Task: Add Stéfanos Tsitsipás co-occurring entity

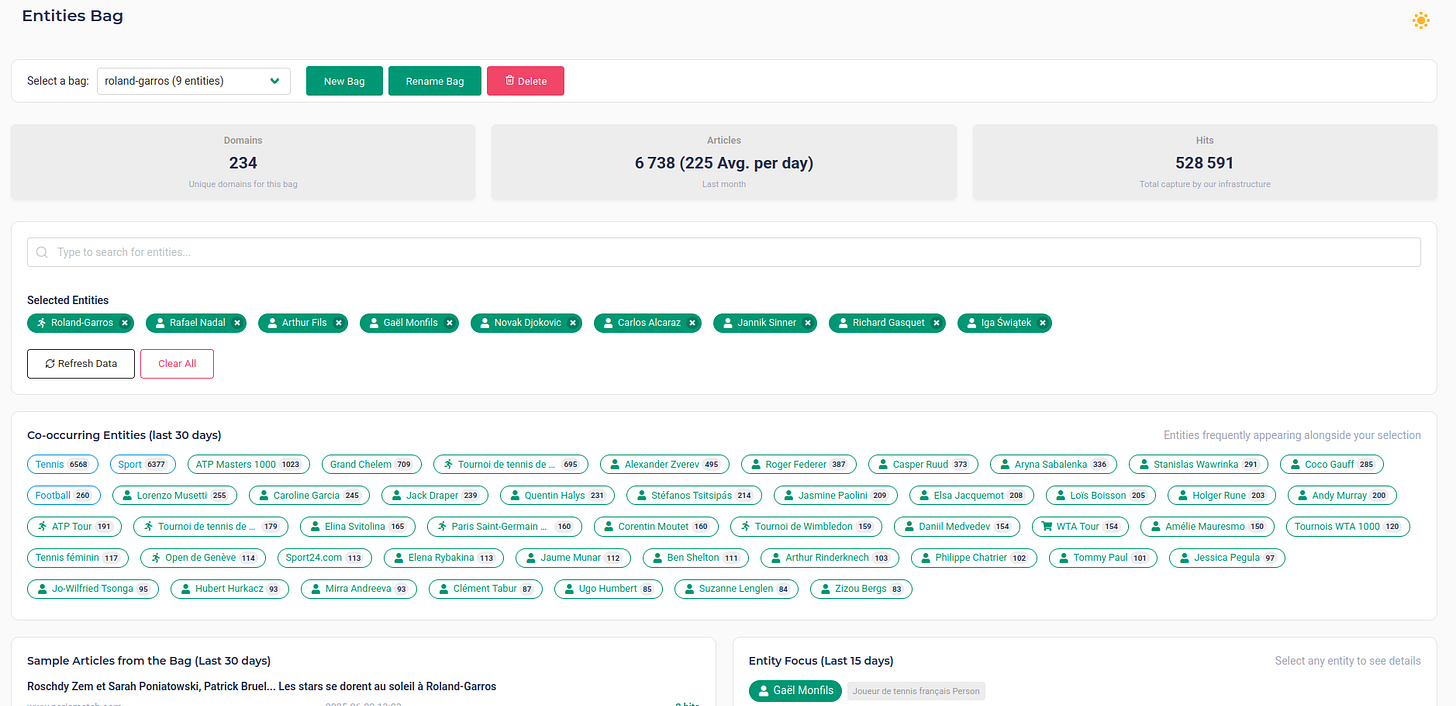Action: 695,495
